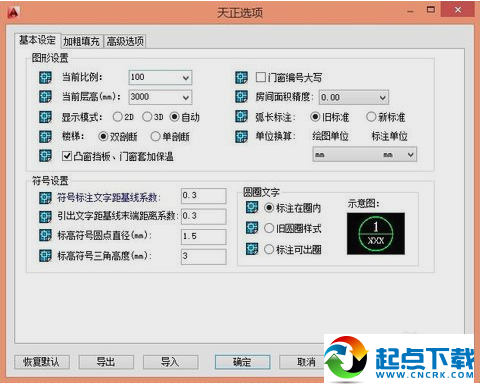
Task: Click the icon beside 当前层高(mm)
Action: coord(45,97)
